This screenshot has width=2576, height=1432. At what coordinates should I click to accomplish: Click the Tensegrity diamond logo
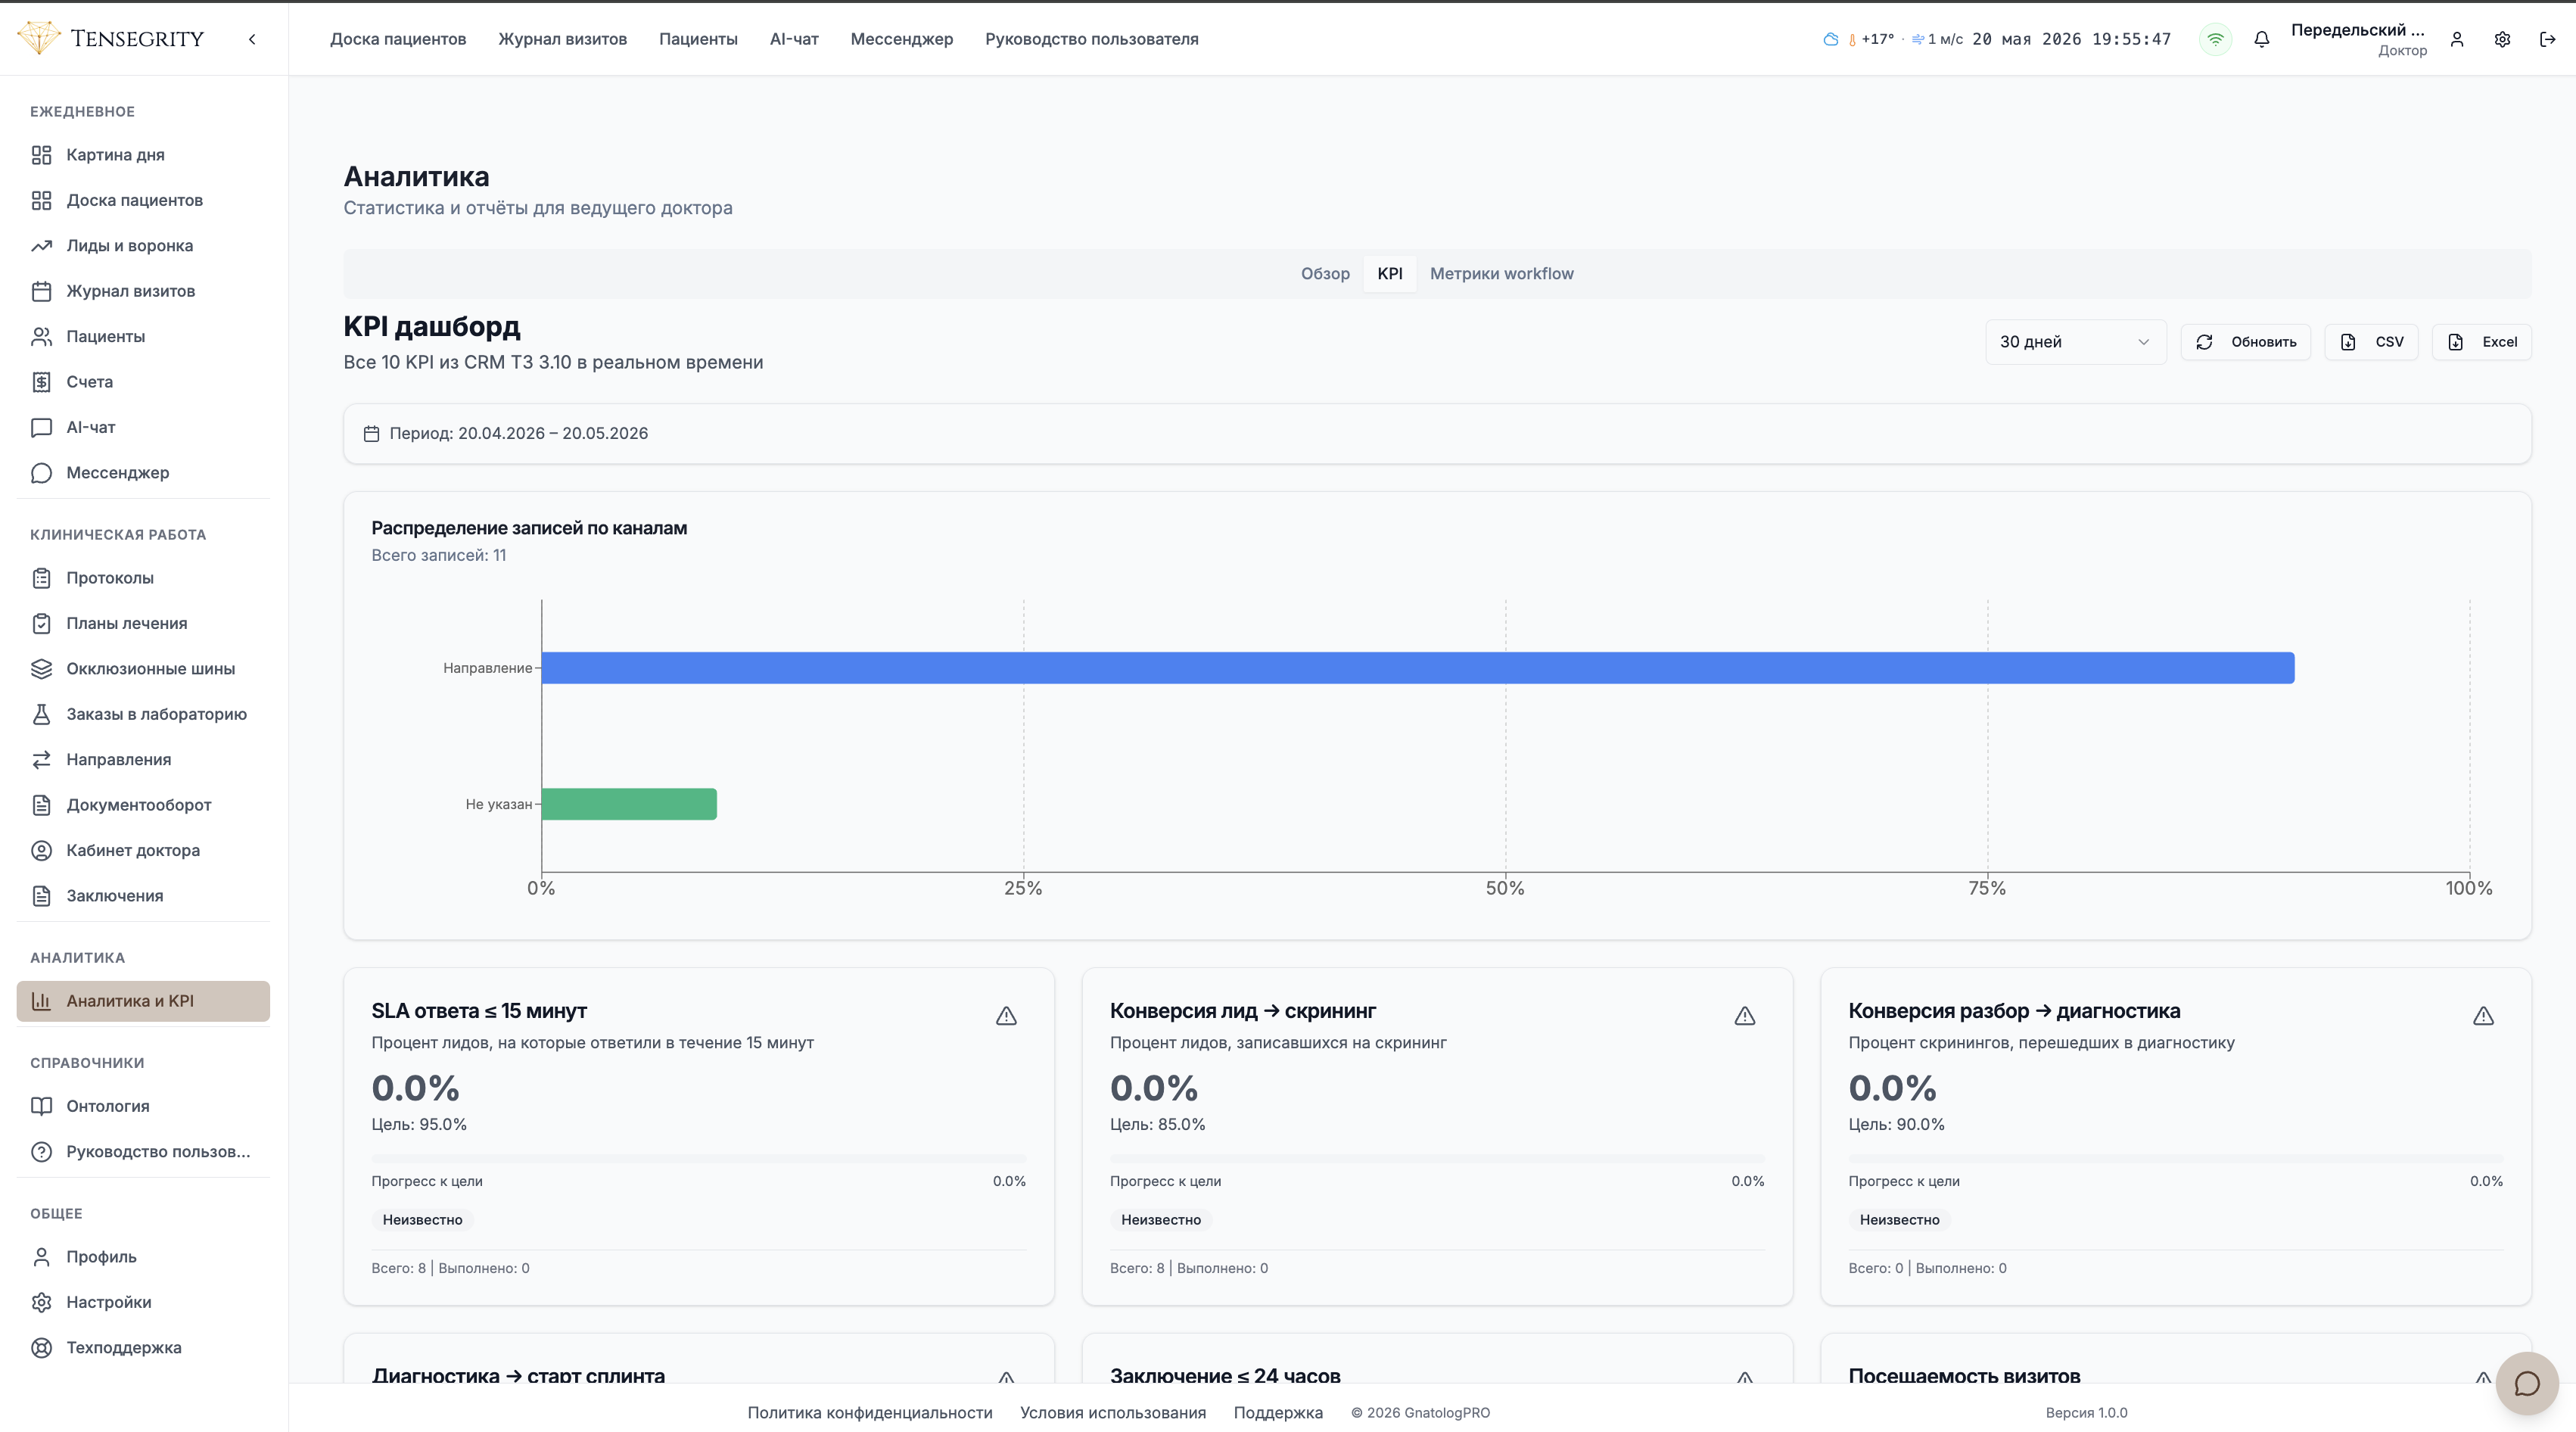coord(39,38)
